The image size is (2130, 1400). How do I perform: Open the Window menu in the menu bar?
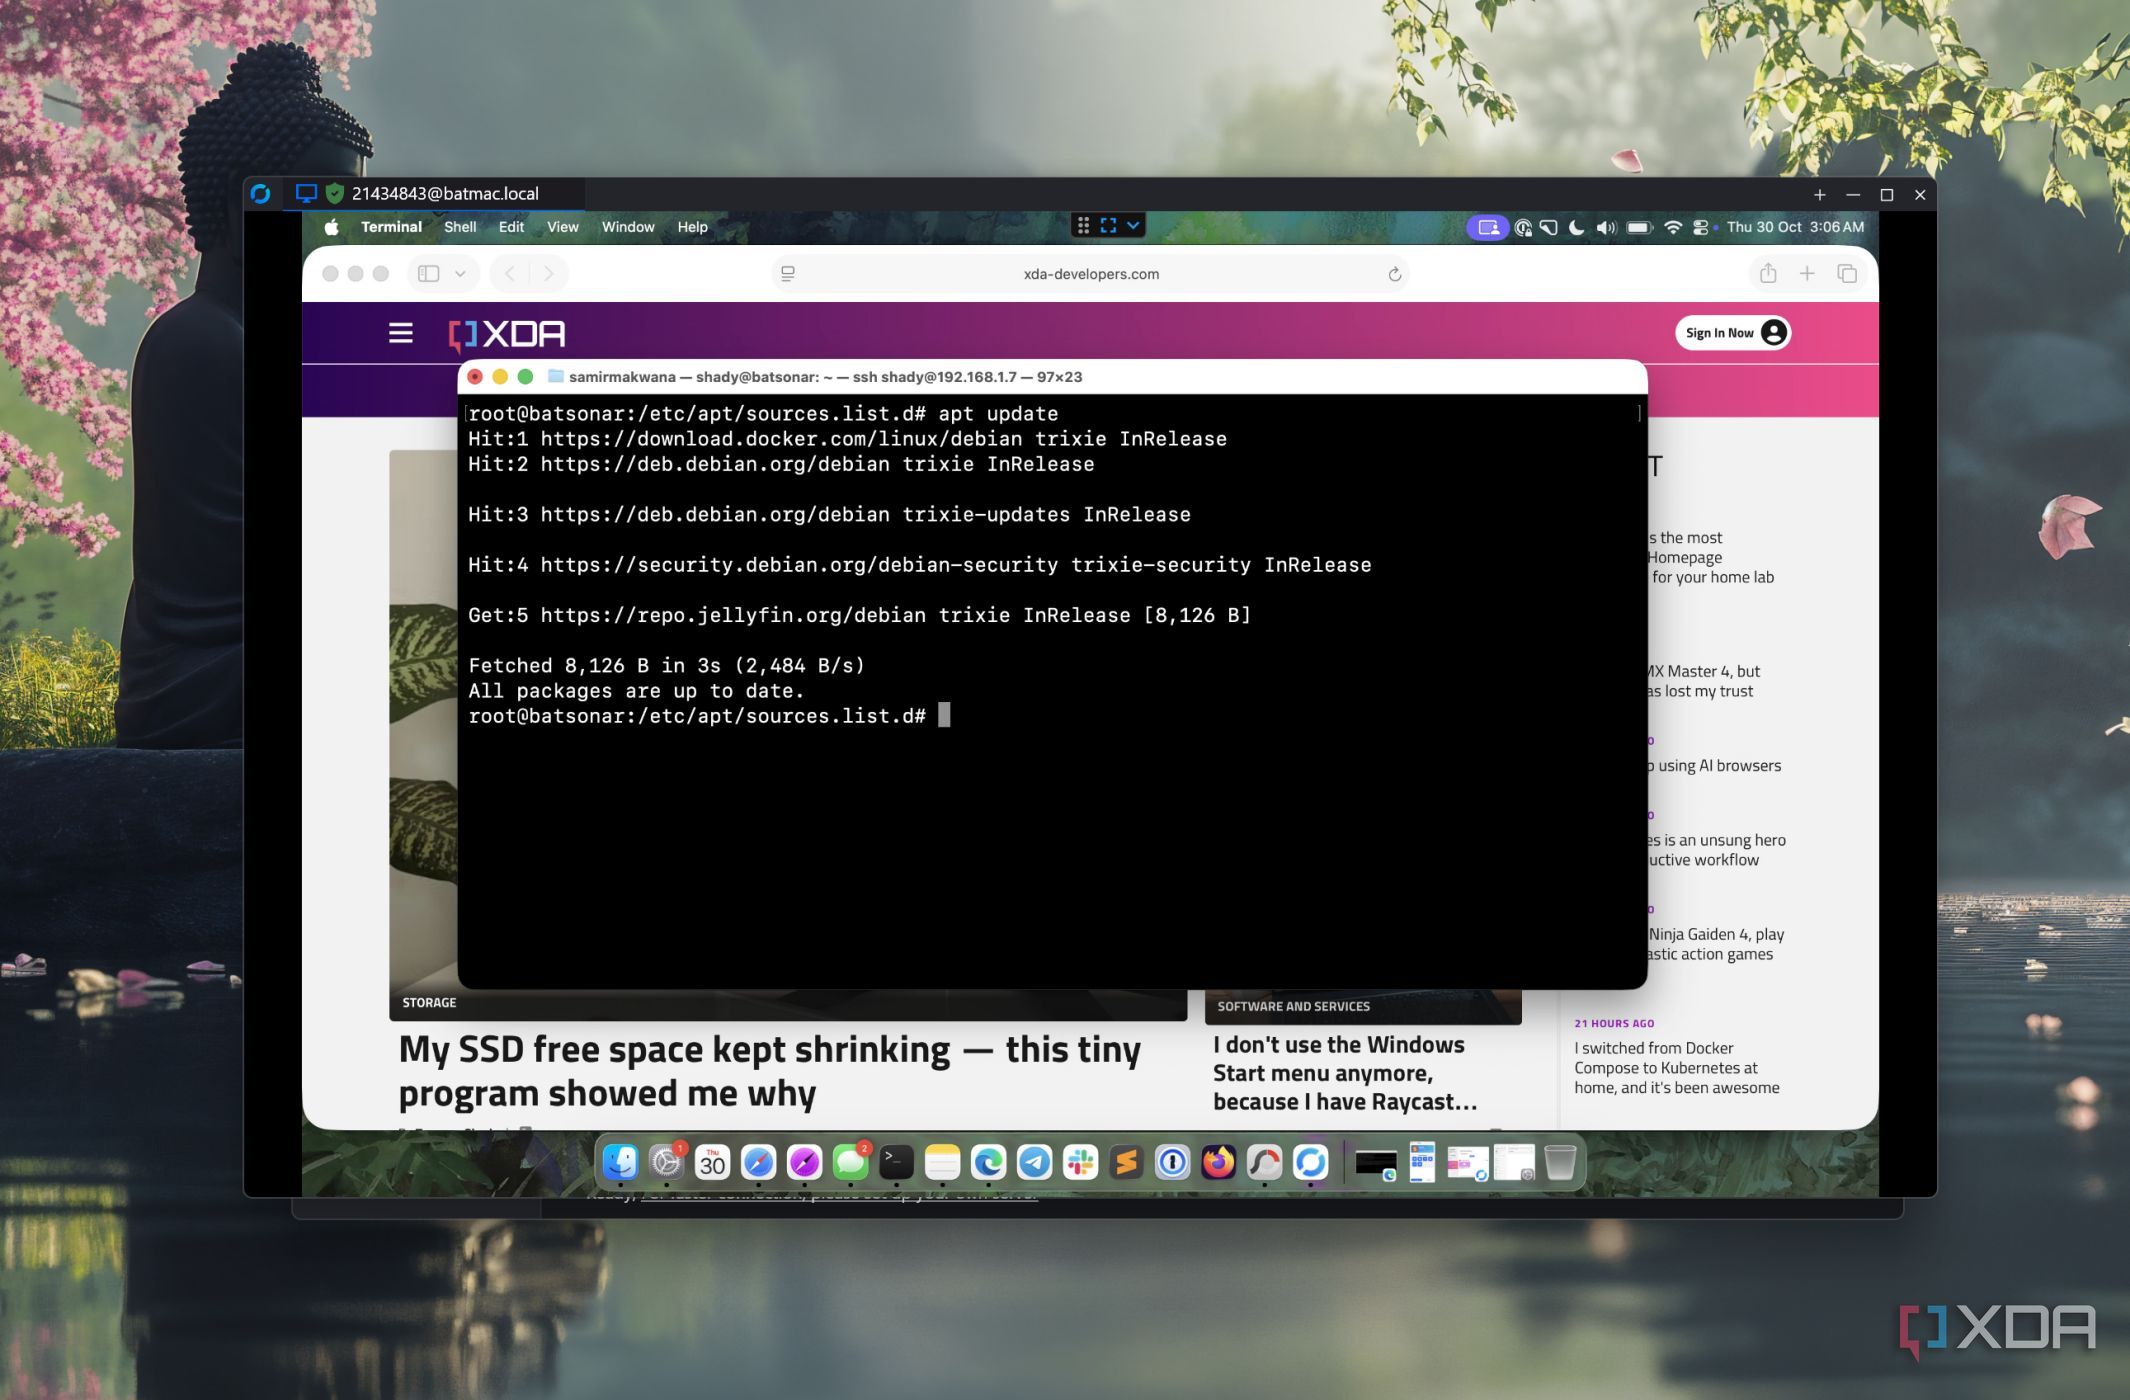[x=627, y=227]
